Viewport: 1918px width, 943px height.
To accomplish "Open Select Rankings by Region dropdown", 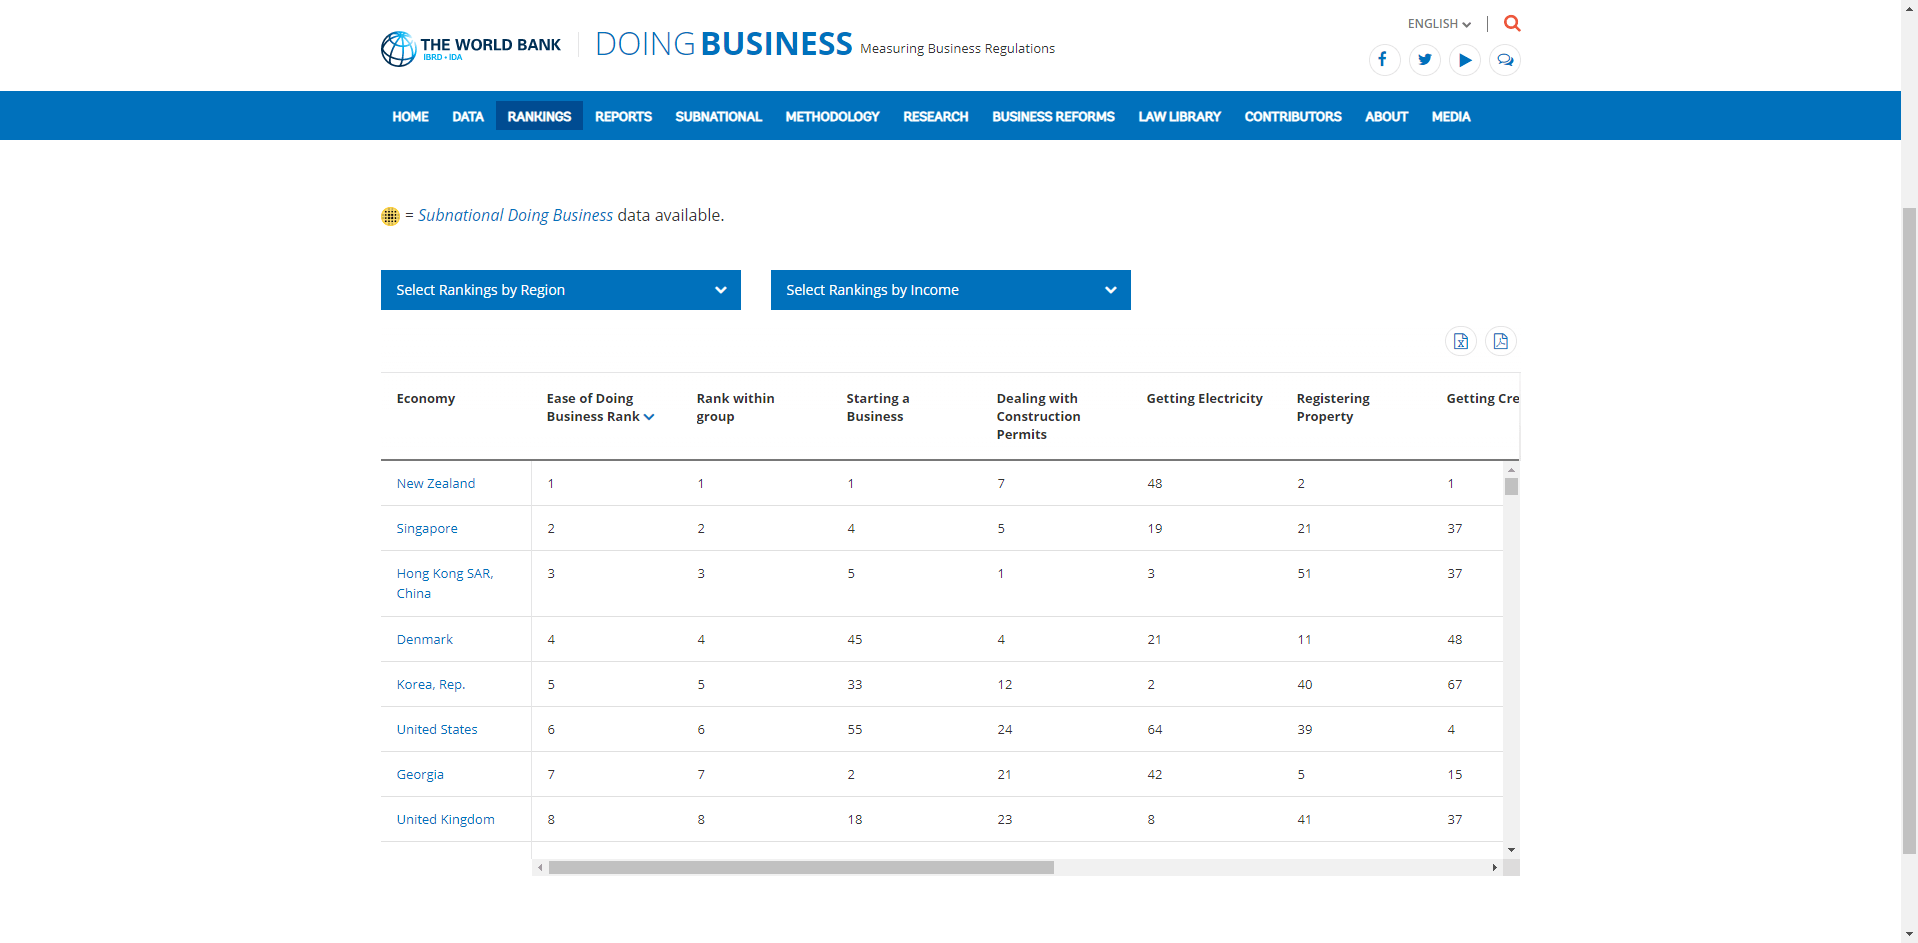I will pyautogui.click(x=561, y=290).
